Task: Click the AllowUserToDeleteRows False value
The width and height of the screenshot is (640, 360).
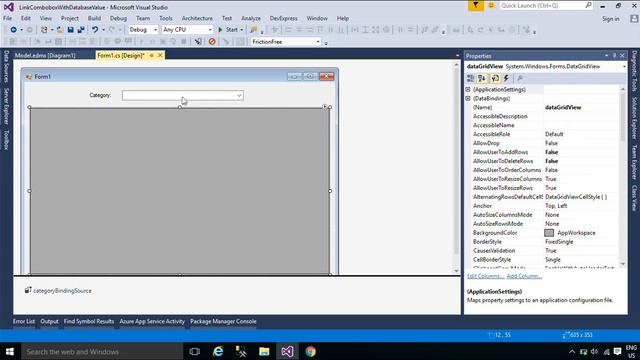Action: pyautogui.click(x=551, y=161)
